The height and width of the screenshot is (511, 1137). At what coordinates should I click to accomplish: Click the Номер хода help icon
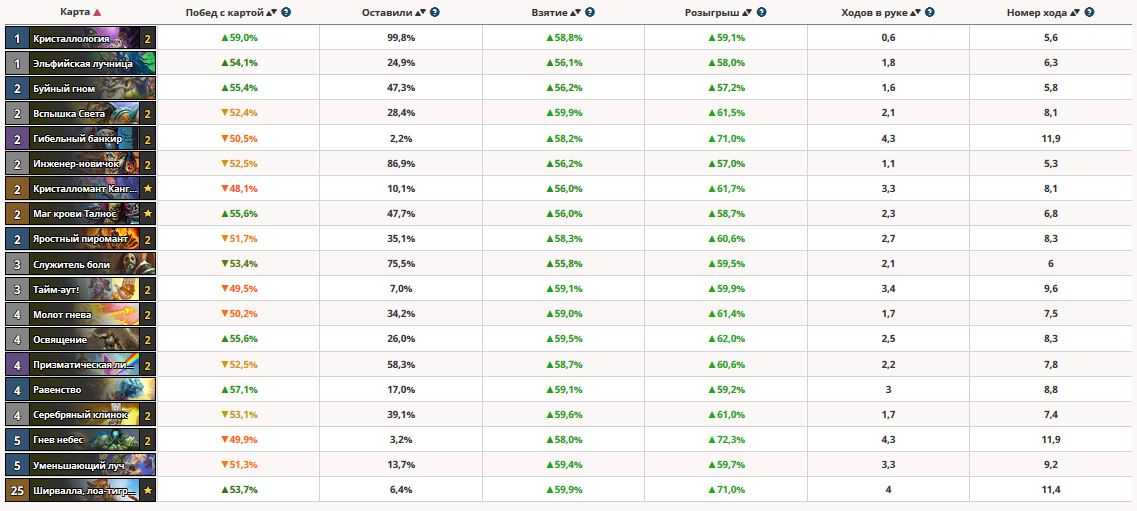[x=1088, y=13]
